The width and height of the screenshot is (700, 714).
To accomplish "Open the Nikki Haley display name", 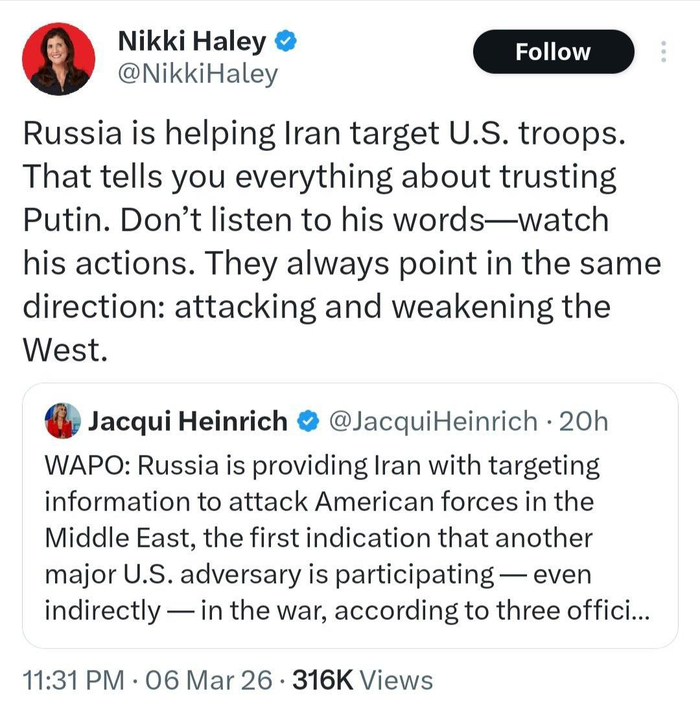I will pyautogui.click(x=192, y=41).
